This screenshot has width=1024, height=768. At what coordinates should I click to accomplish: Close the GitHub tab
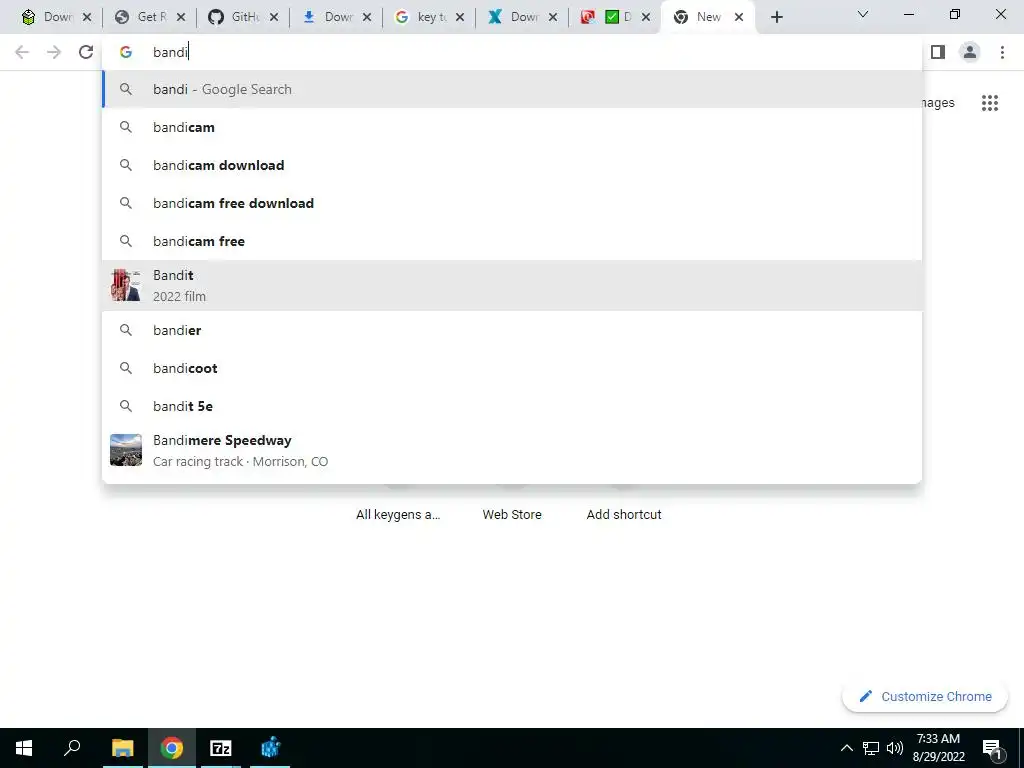coord(274,17)
